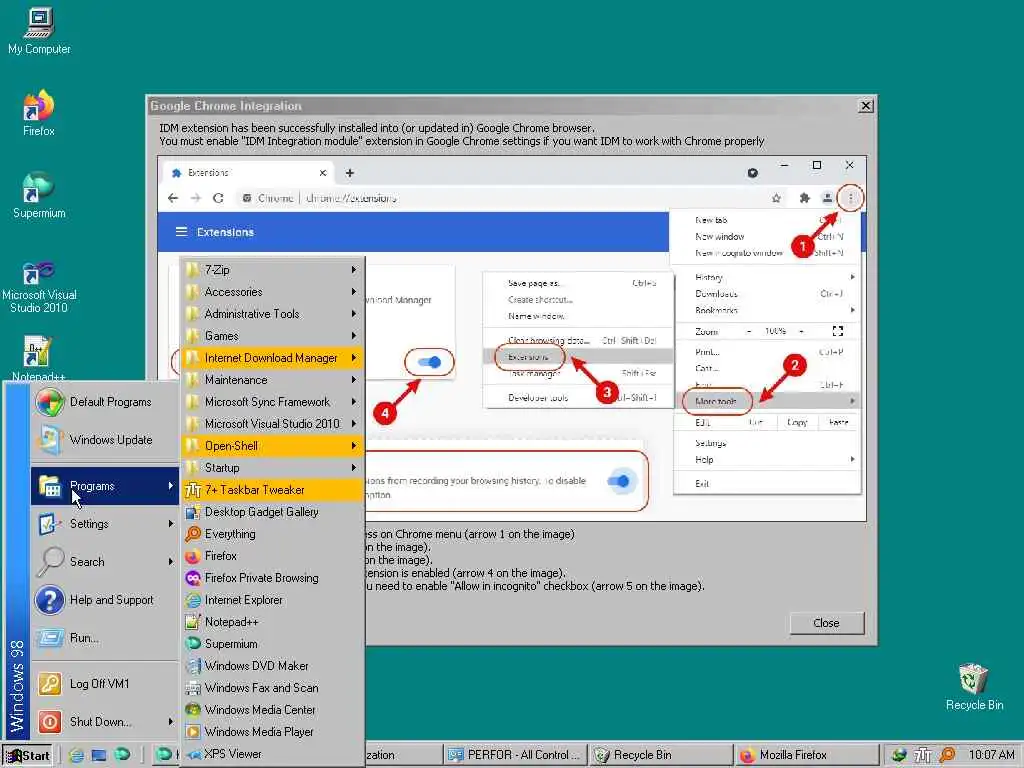
Task: Expand Settings submenu in Start menu
Action: pos(104,524)
